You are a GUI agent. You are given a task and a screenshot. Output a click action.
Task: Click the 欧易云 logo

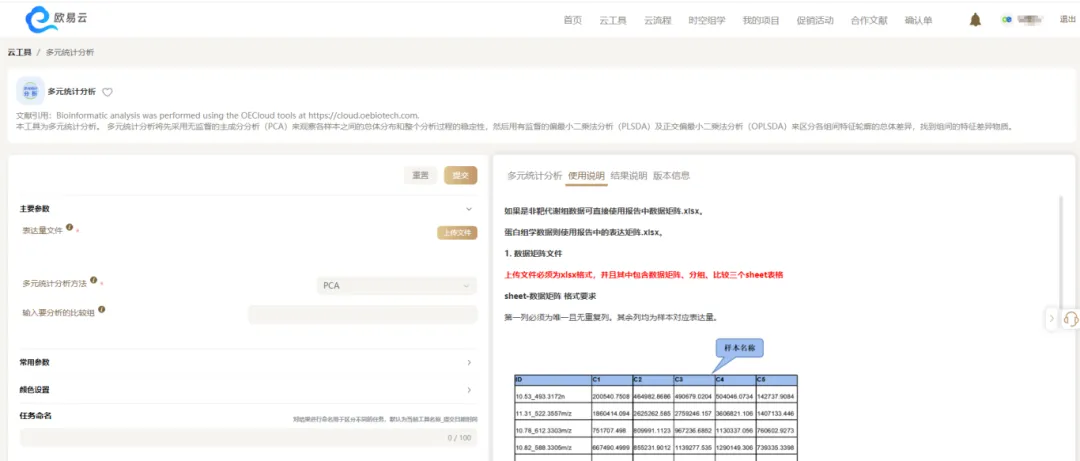click(55, 20)
